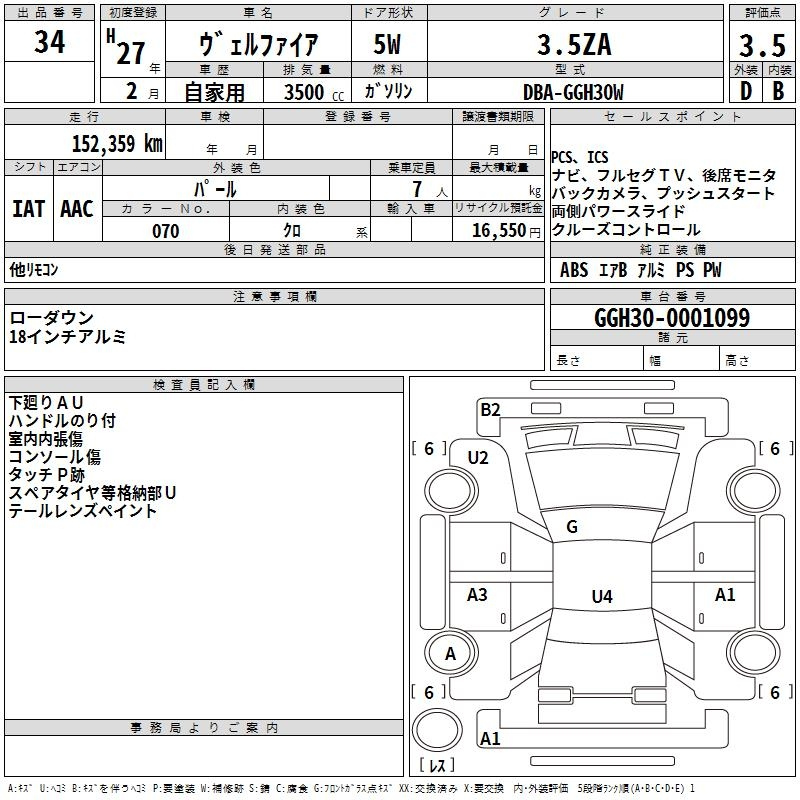Click クルーズコントロール line
The width and height of the screenshot is (800, 800).
[627, 230]
